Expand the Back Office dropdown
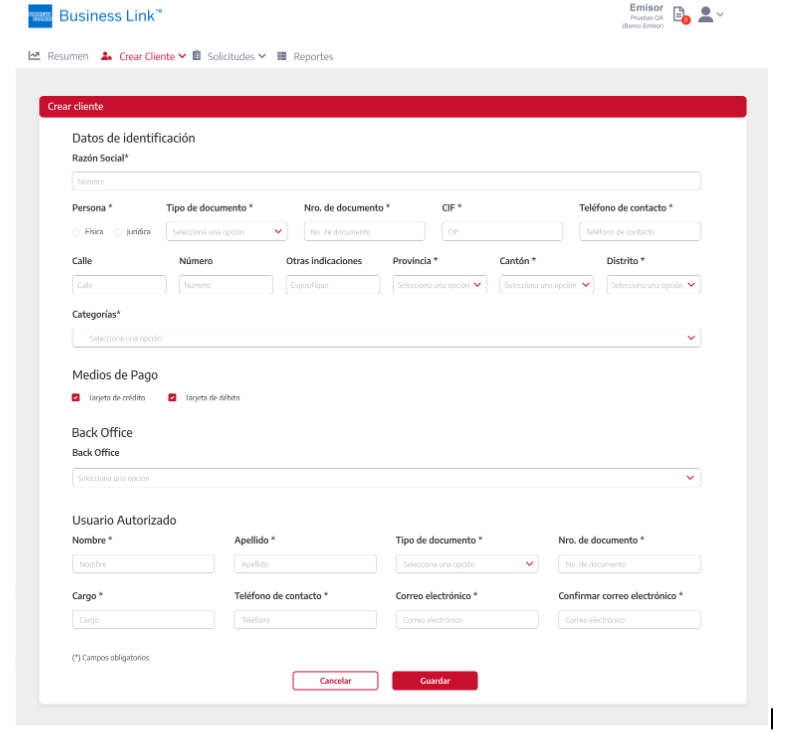Screen dimensions: 788x734 pyautogui.click(x=386, y=478)
